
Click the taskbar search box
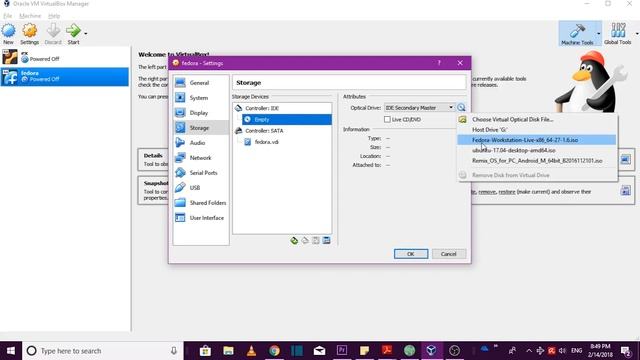[x=102, y=351]
